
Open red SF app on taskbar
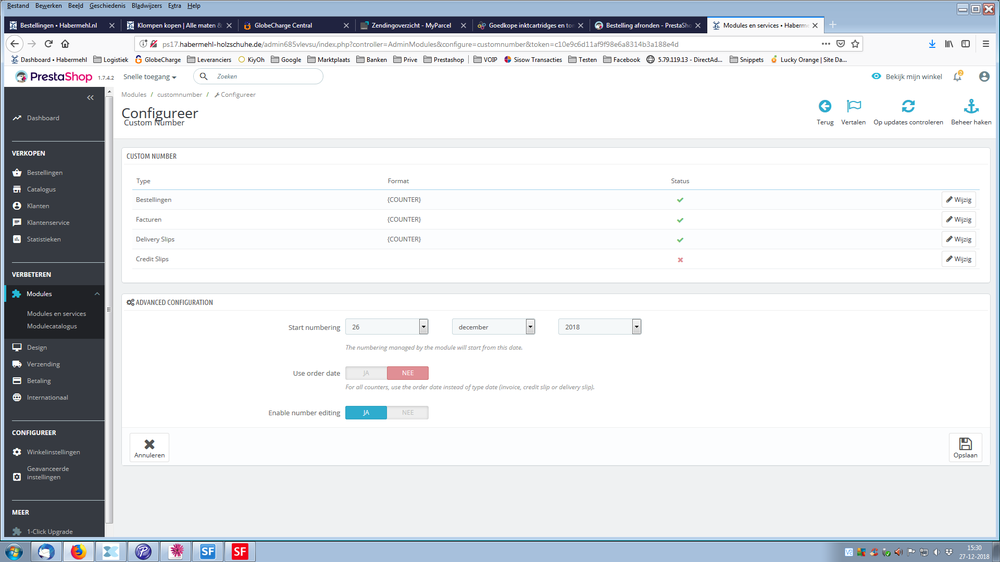[240, 551]
